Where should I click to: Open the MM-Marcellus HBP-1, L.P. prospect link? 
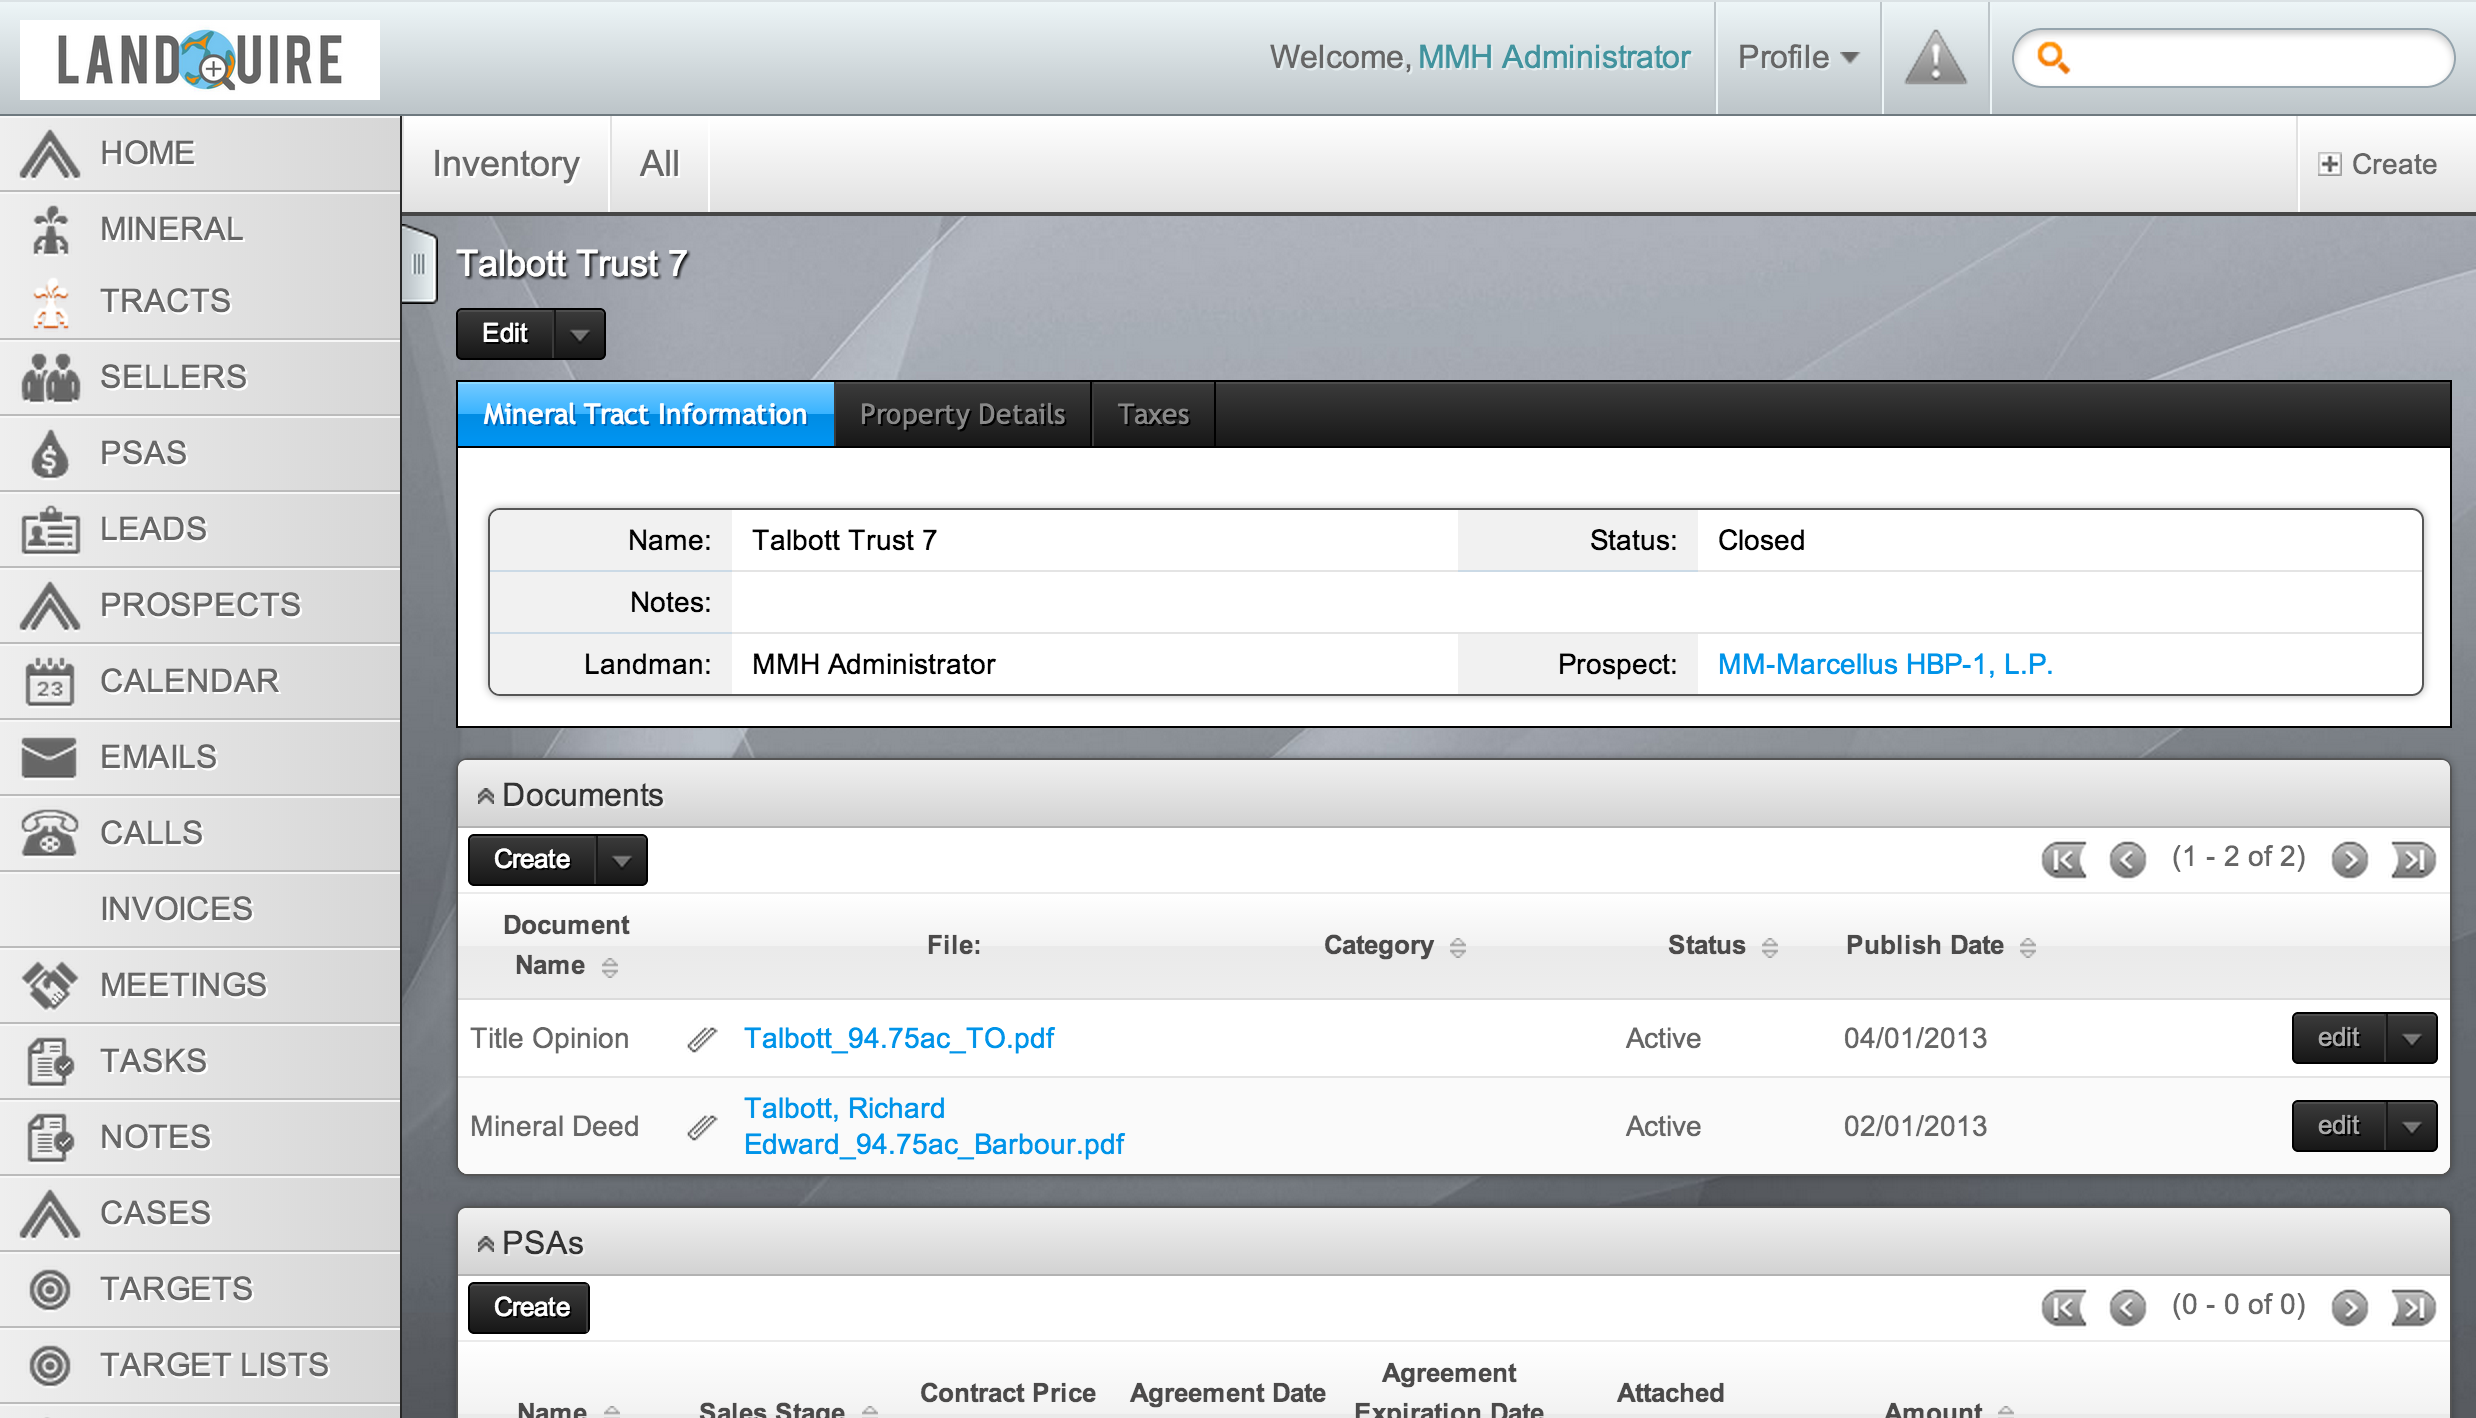click(1884, 664)
